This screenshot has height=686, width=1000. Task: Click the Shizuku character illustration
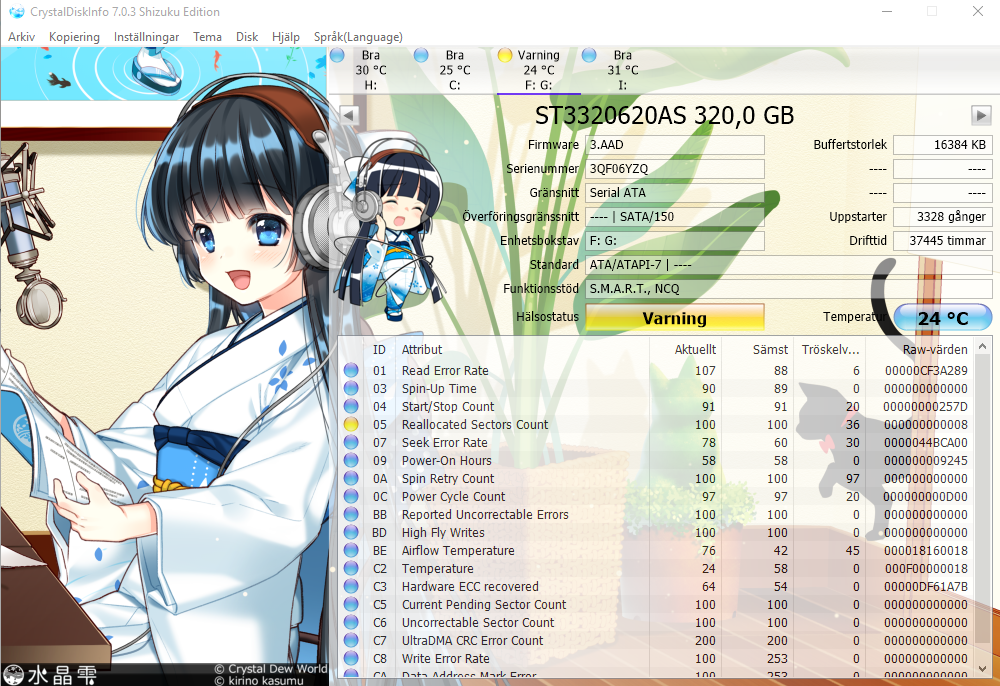[165, 367]
